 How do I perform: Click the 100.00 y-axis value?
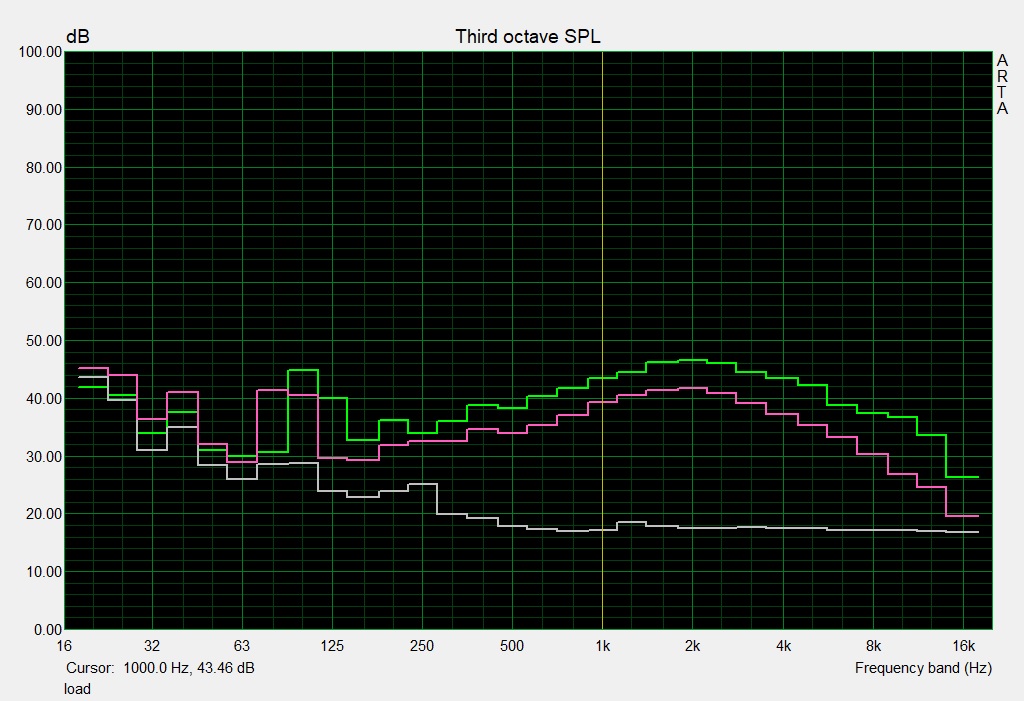point(40,52)
